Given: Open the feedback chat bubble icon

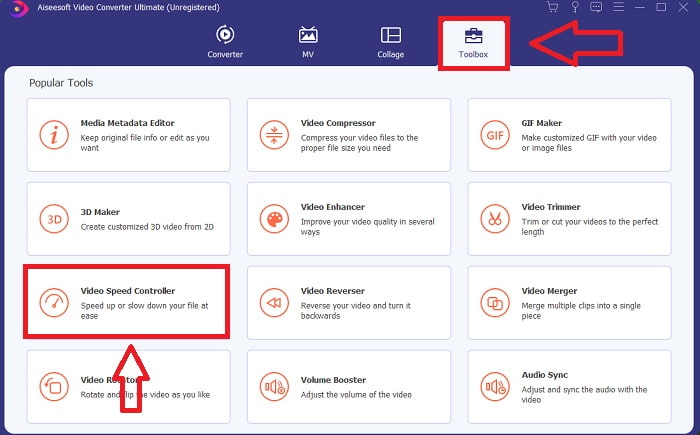Looking at the screenshot, I should coord(597,7).
